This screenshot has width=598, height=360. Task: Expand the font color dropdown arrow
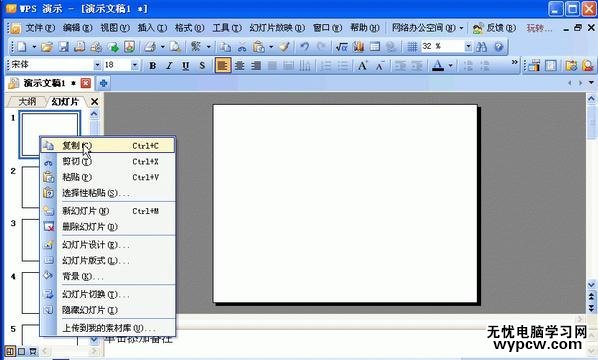(x=450, y=66)
